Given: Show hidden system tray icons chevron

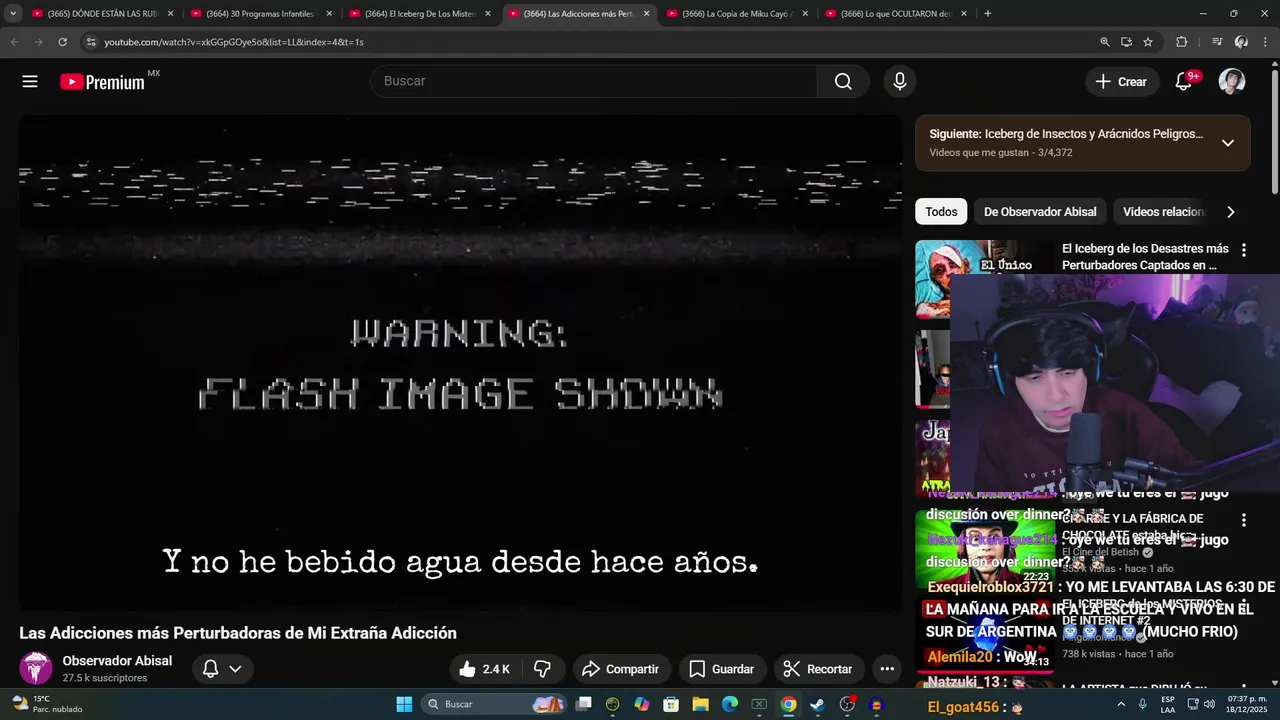Looking at the screenshot, I should point(1119,704).
